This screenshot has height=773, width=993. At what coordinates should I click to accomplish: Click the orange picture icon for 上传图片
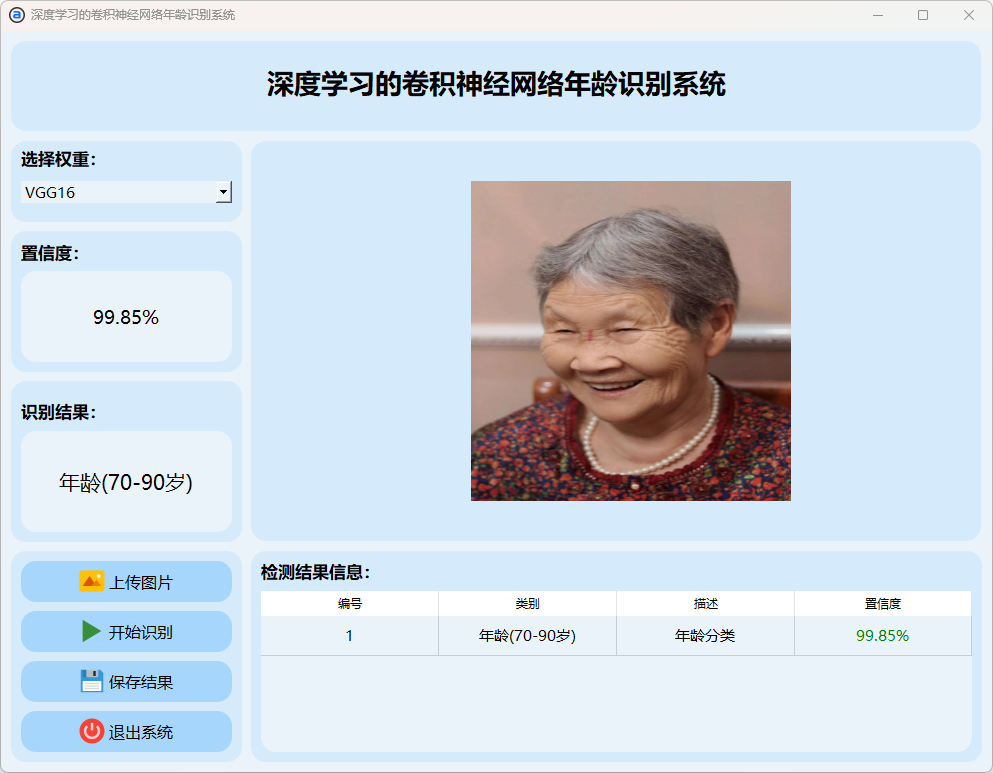click(x=92, y=581)
